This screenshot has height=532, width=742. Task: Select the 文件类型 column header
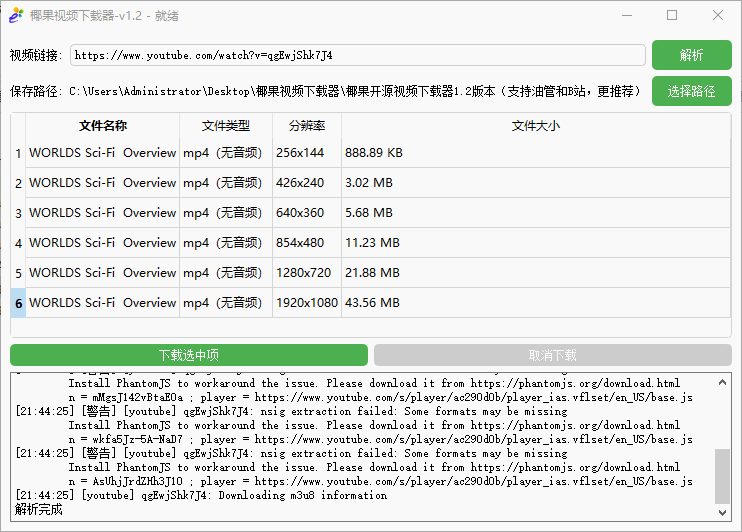pyautogui.click(x=226, y=125)
